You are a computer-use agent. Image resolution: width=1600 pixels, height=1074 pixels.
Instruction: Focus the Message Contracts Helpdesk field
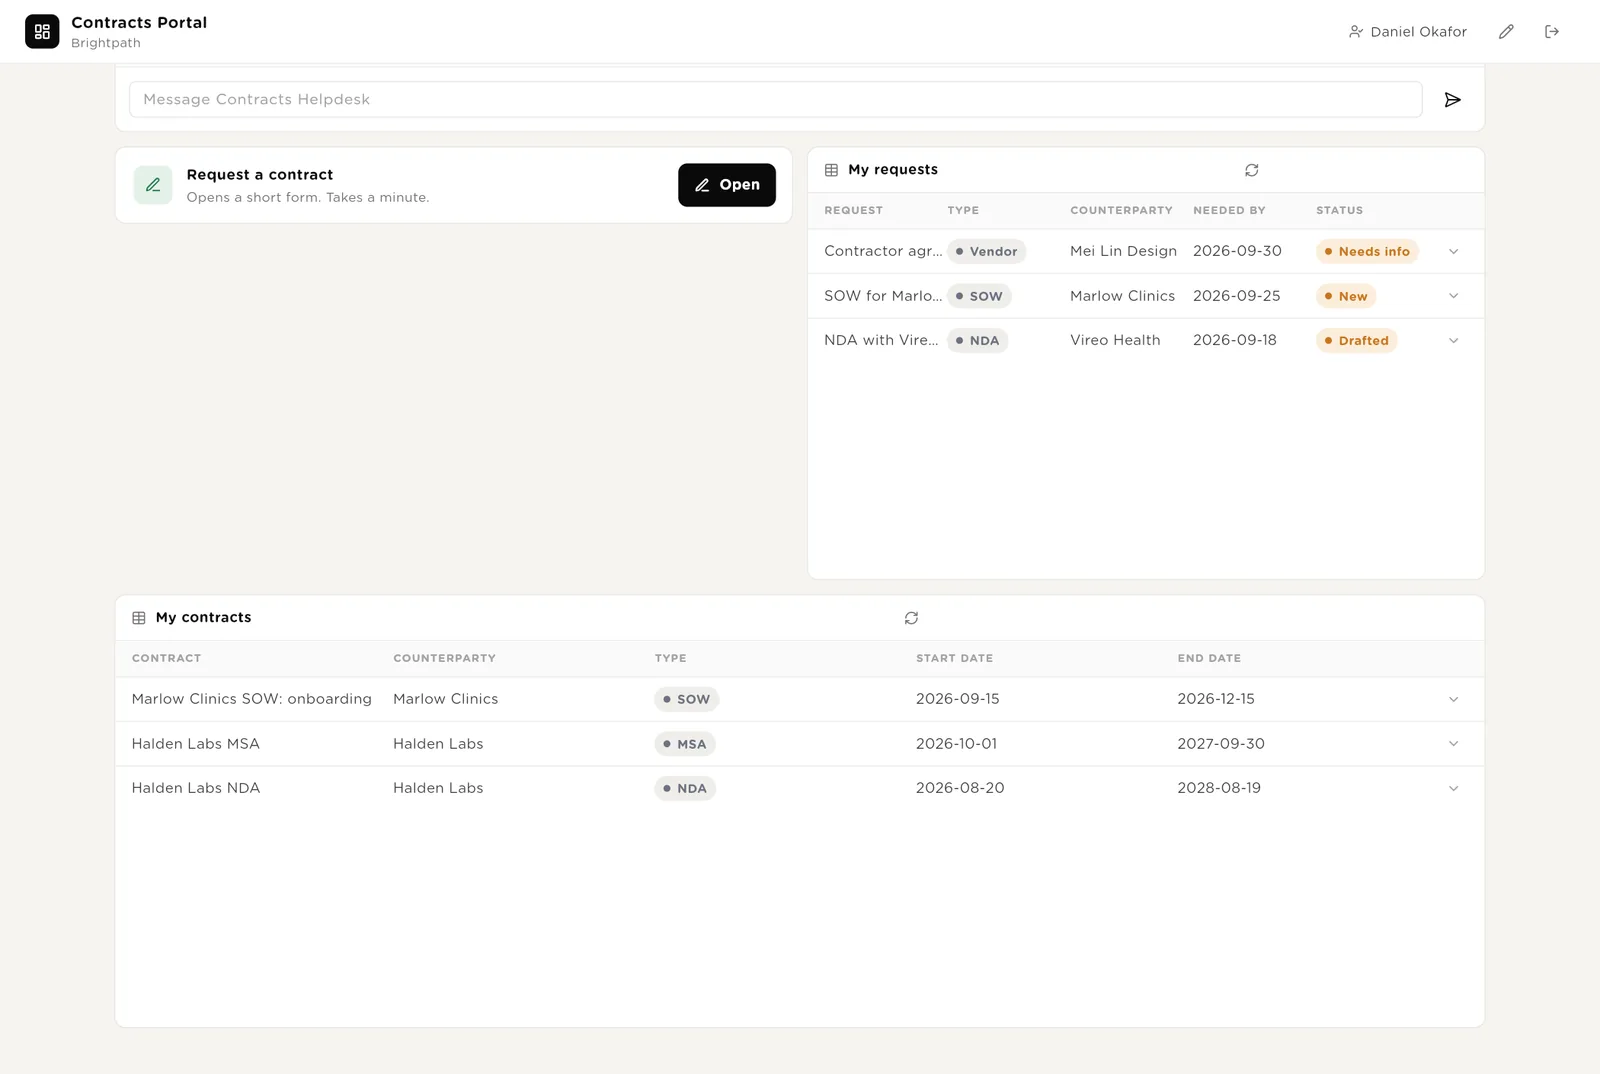(x=775, y=100)
